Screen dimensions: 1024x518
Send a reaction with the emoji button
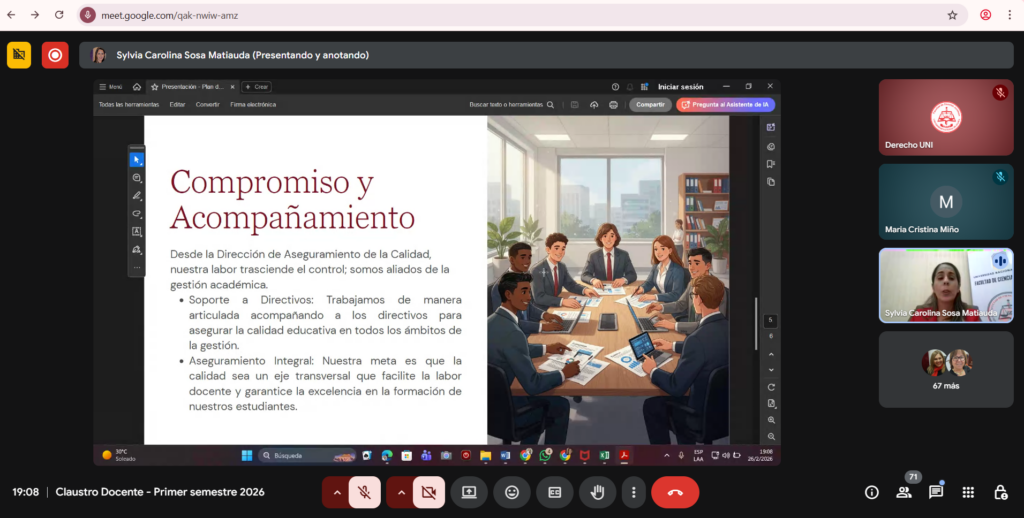pos(512,492)
